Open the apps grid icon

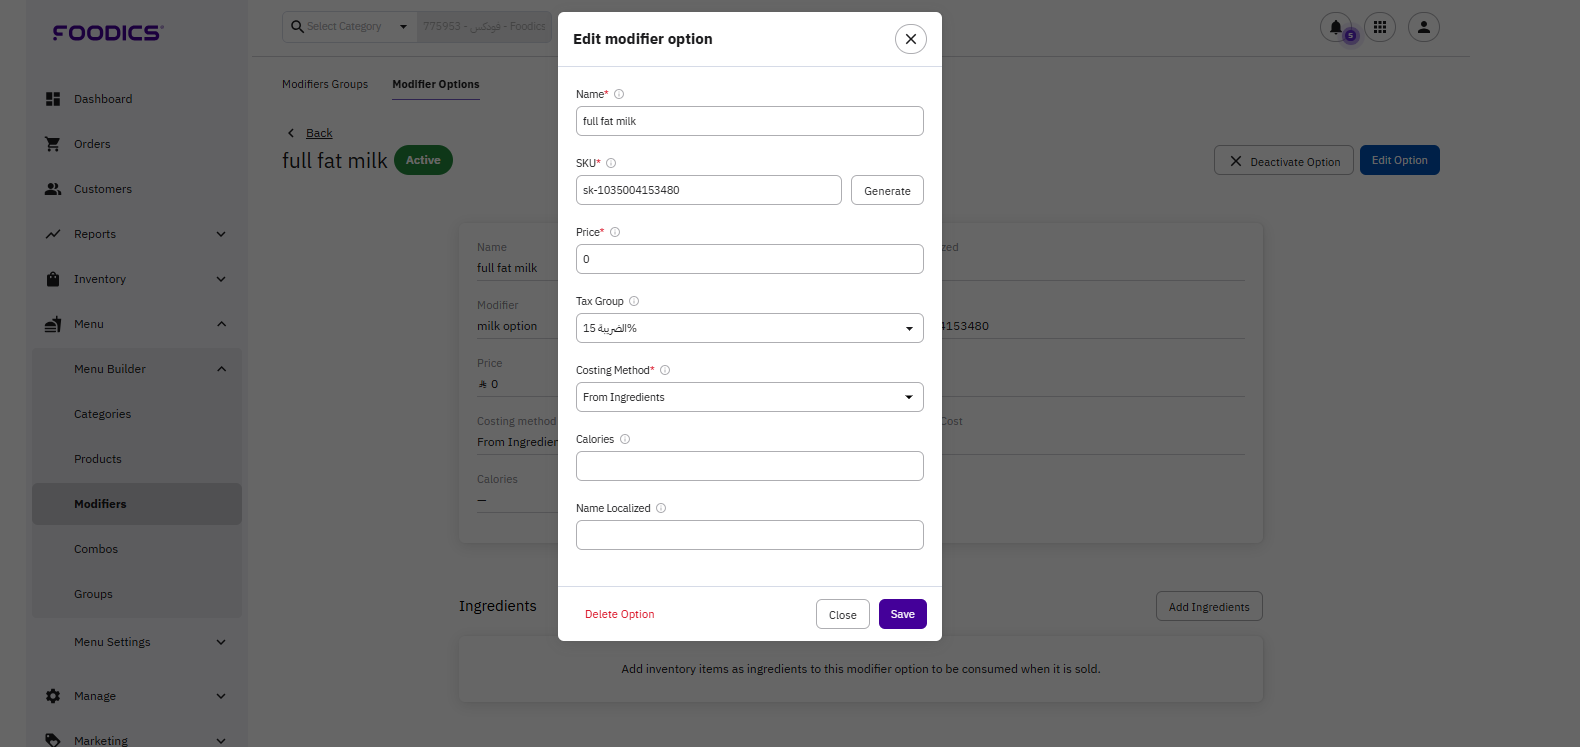click(x=1380, y=28)
